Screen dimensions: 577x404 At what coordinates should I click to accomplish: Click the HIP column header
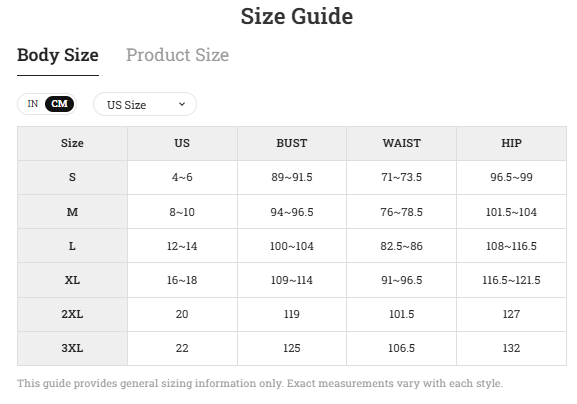[x=511, y=143]
